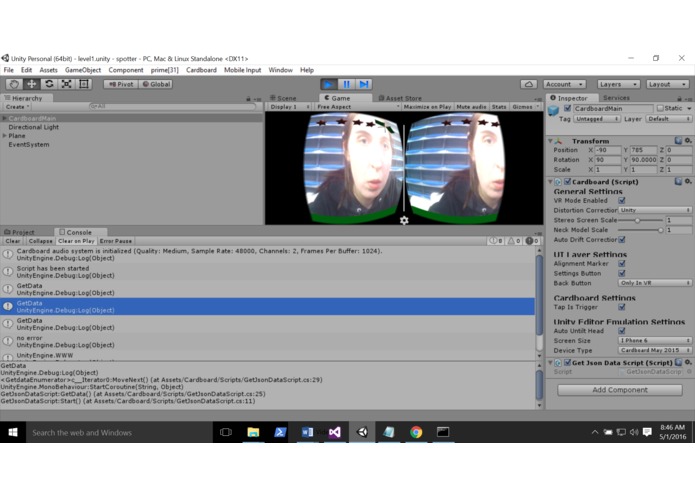
Task: Disable the Cardboard (Script) component checkbox
Action: pos(567,182)
